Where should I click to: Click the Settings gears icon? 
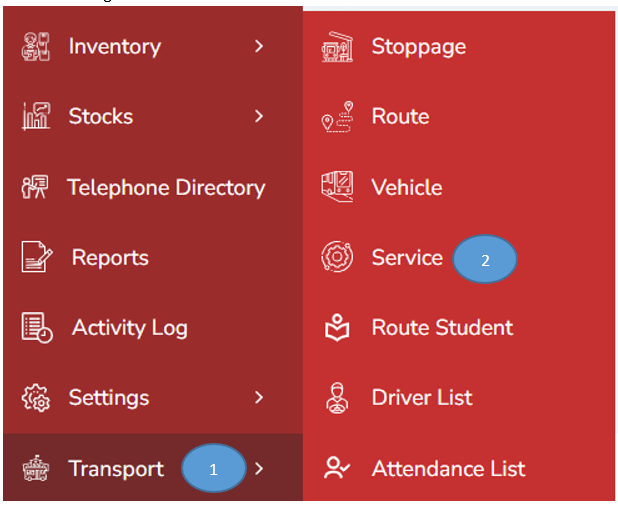click(35, 398)
